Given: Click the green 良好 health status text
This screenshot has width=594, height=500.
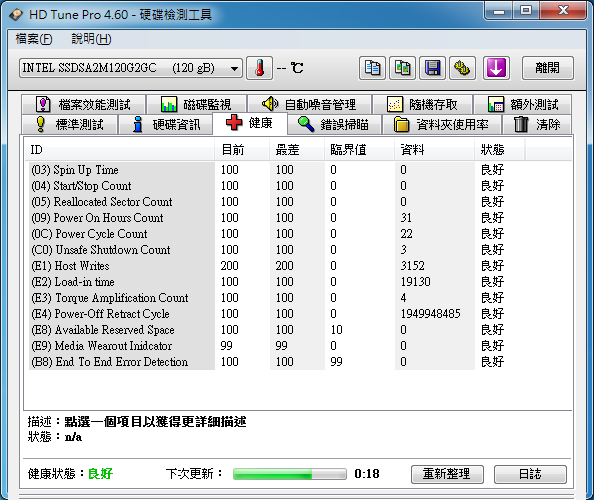Looking at the screenshot, I should tap(100, 473).
